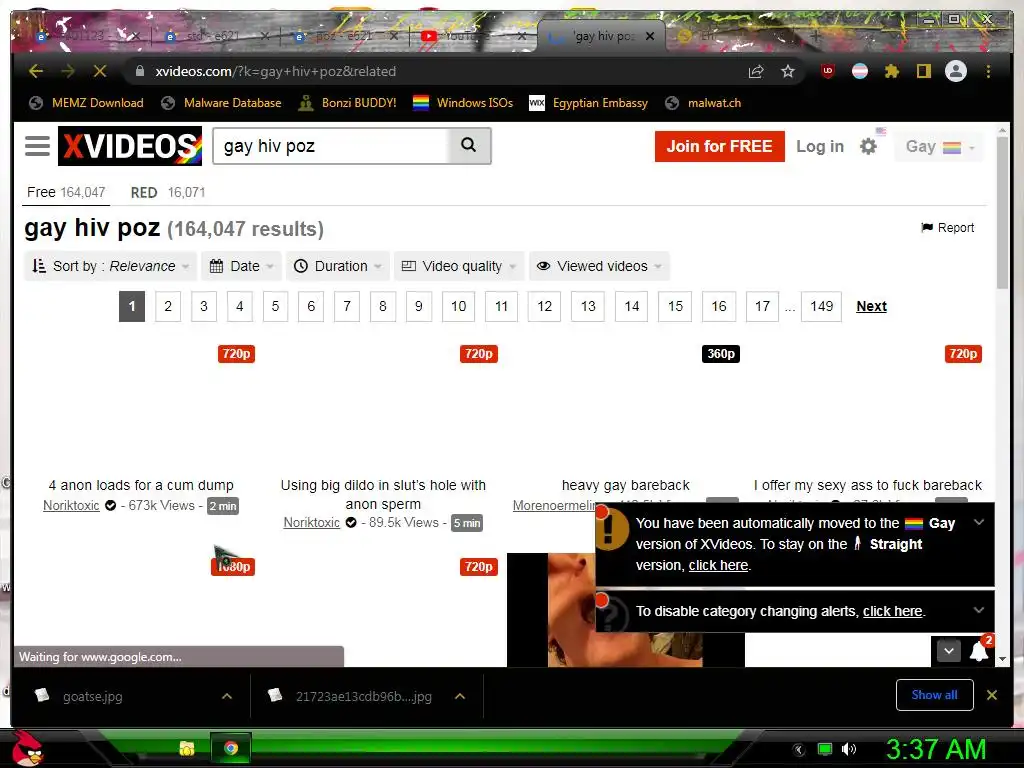
Task: Switch to the Free results tab
Action: click(x=66, y=192)
